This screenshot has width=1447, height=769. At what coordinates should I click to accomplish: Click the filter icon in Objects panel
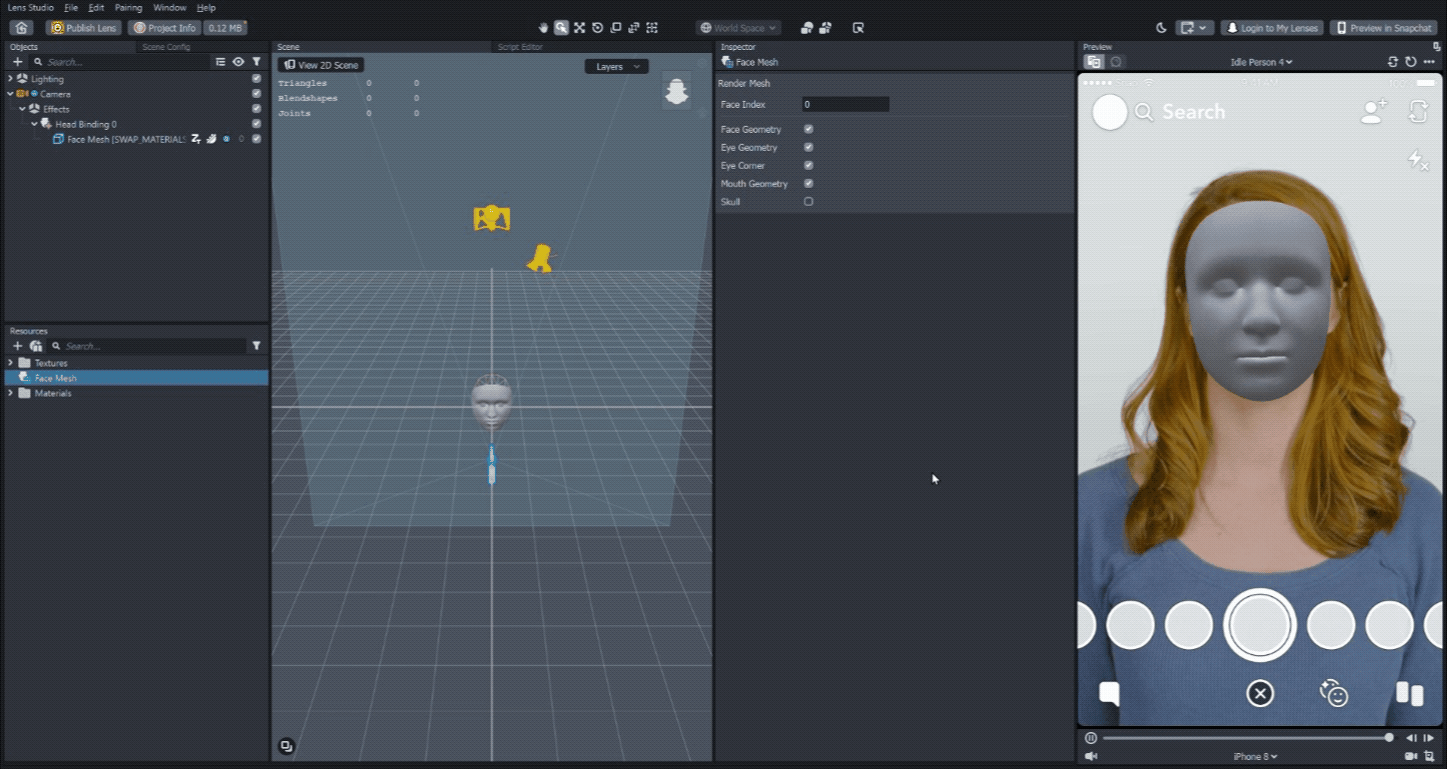256,62
